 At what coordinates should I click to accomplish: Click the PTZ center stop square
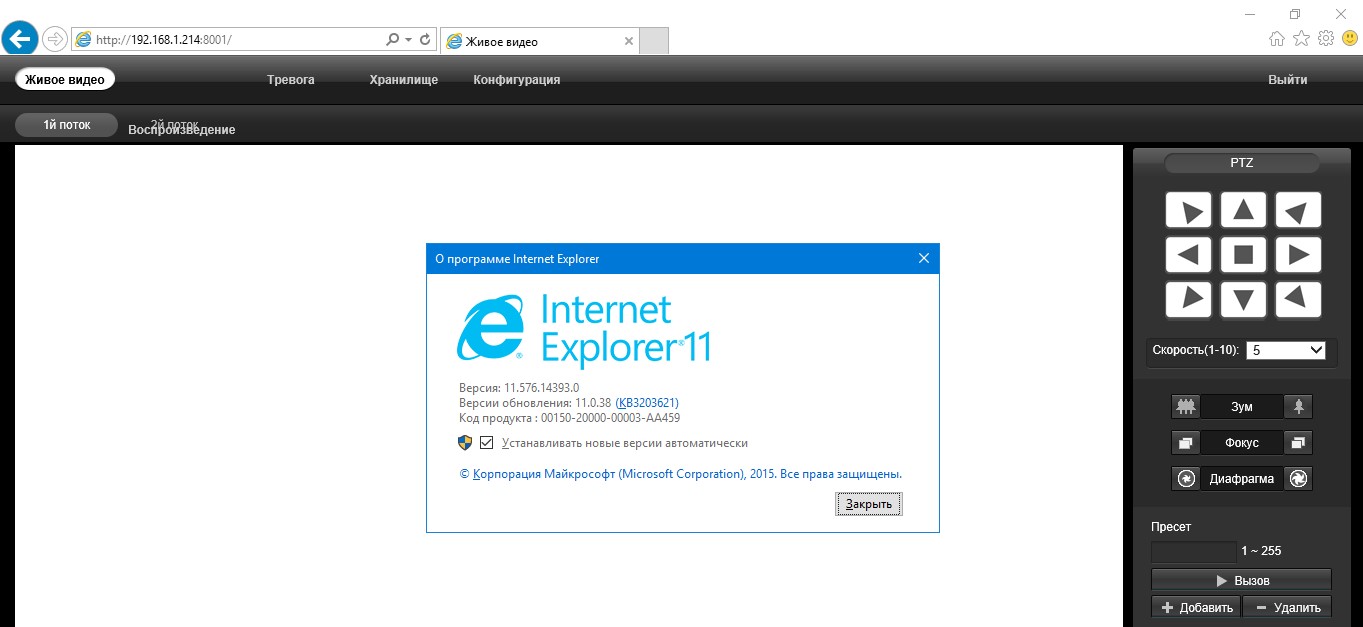pos(1243,255)
